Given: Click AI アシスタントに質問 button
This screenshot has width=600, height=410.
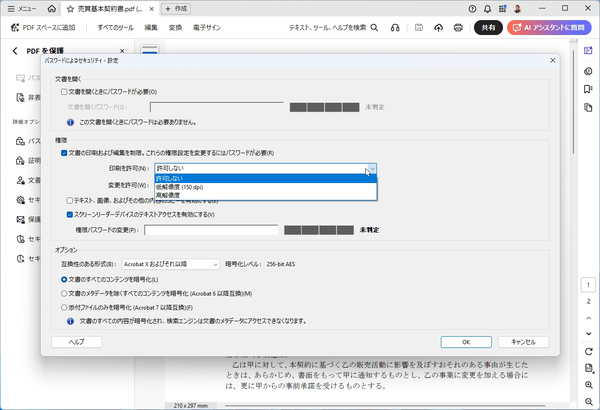Looking at the screenshot, I should 549,28.
